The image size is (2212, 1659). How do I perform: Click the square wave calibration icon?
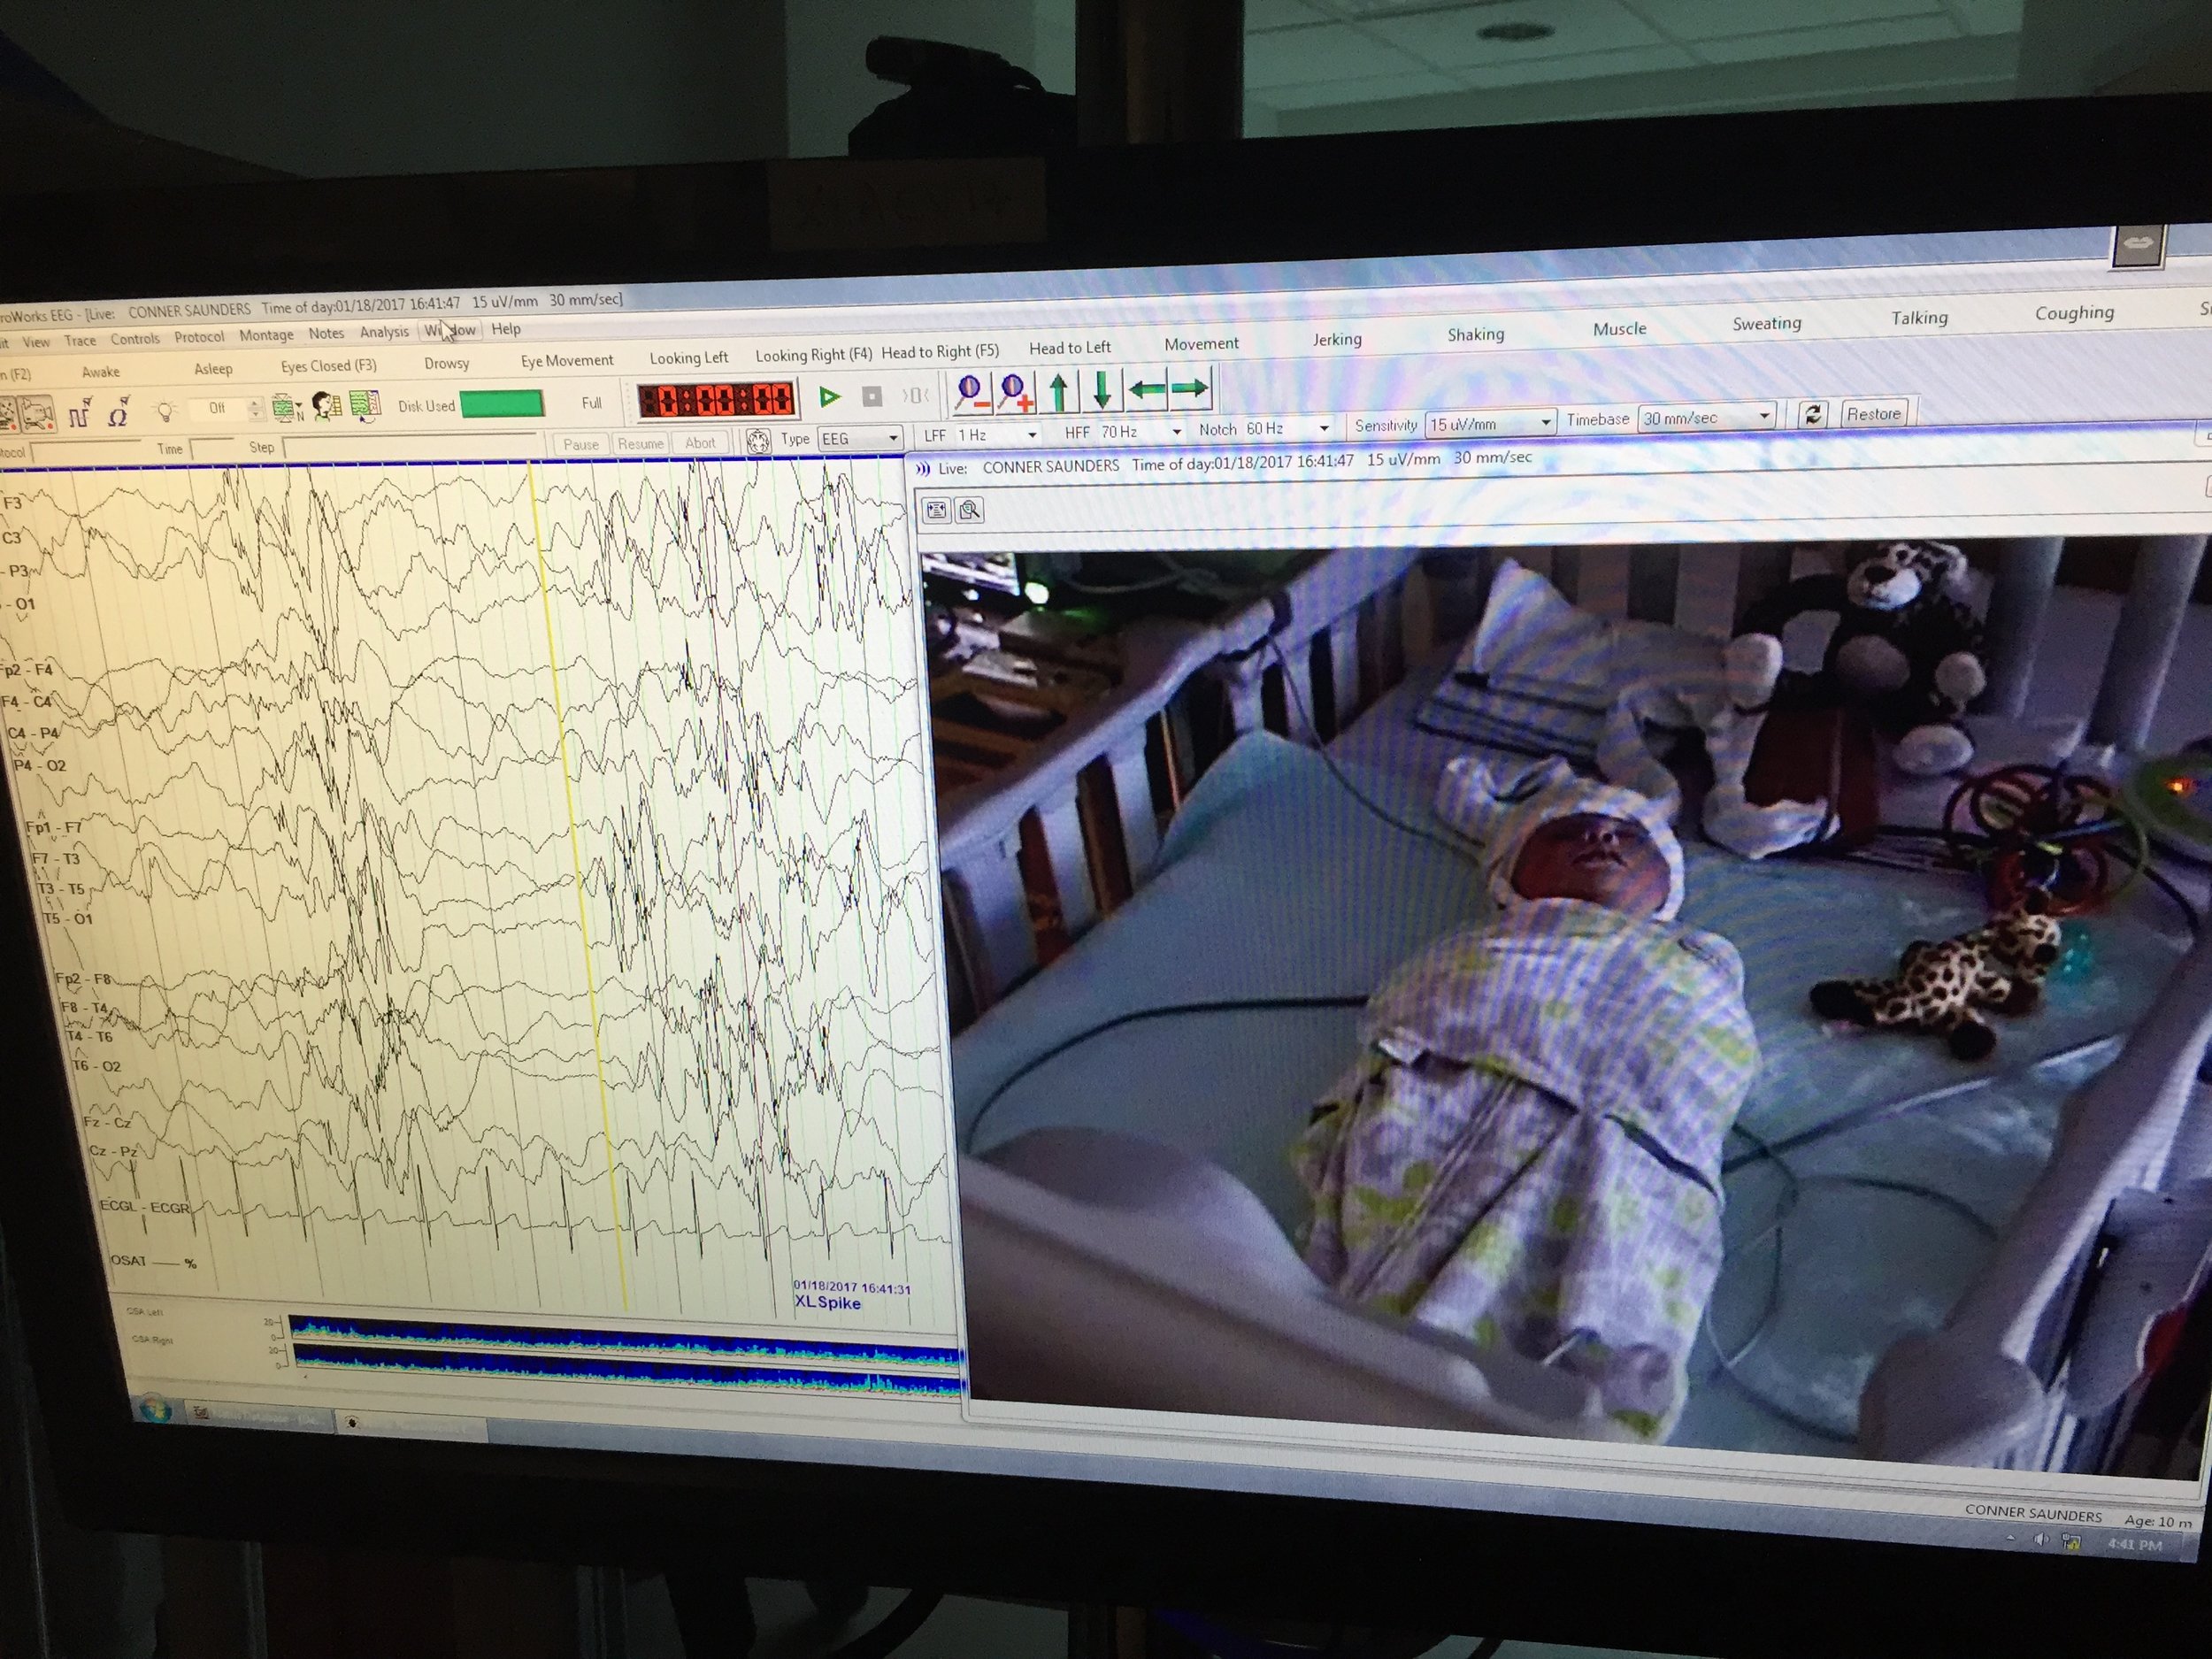[x=79, y=413]
